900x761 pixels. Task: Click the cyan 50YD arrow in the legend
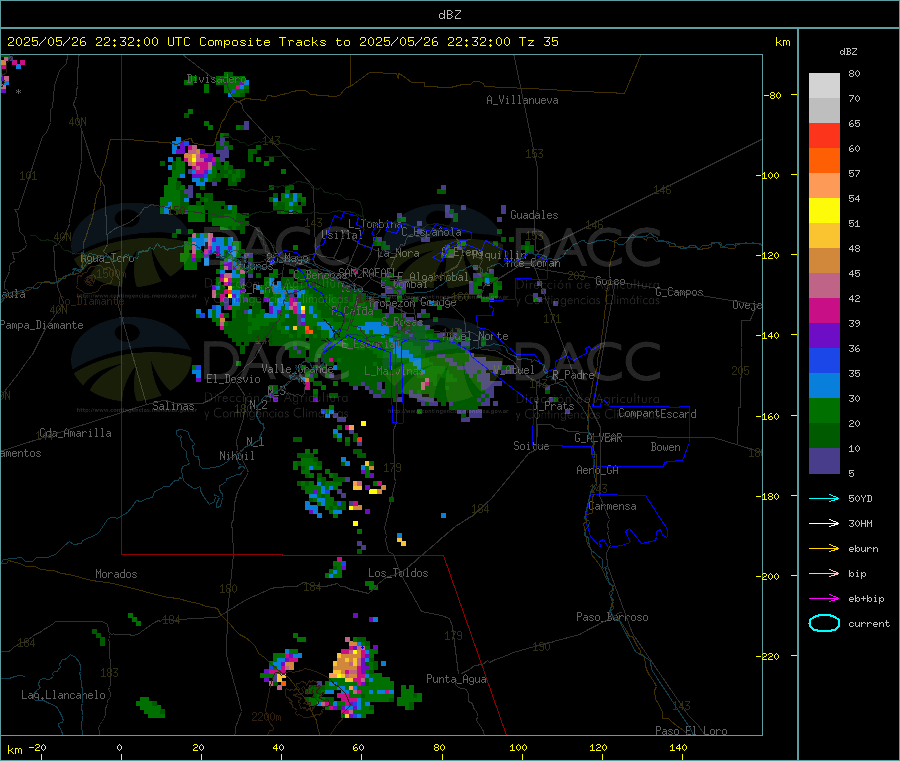pos(824,498)
